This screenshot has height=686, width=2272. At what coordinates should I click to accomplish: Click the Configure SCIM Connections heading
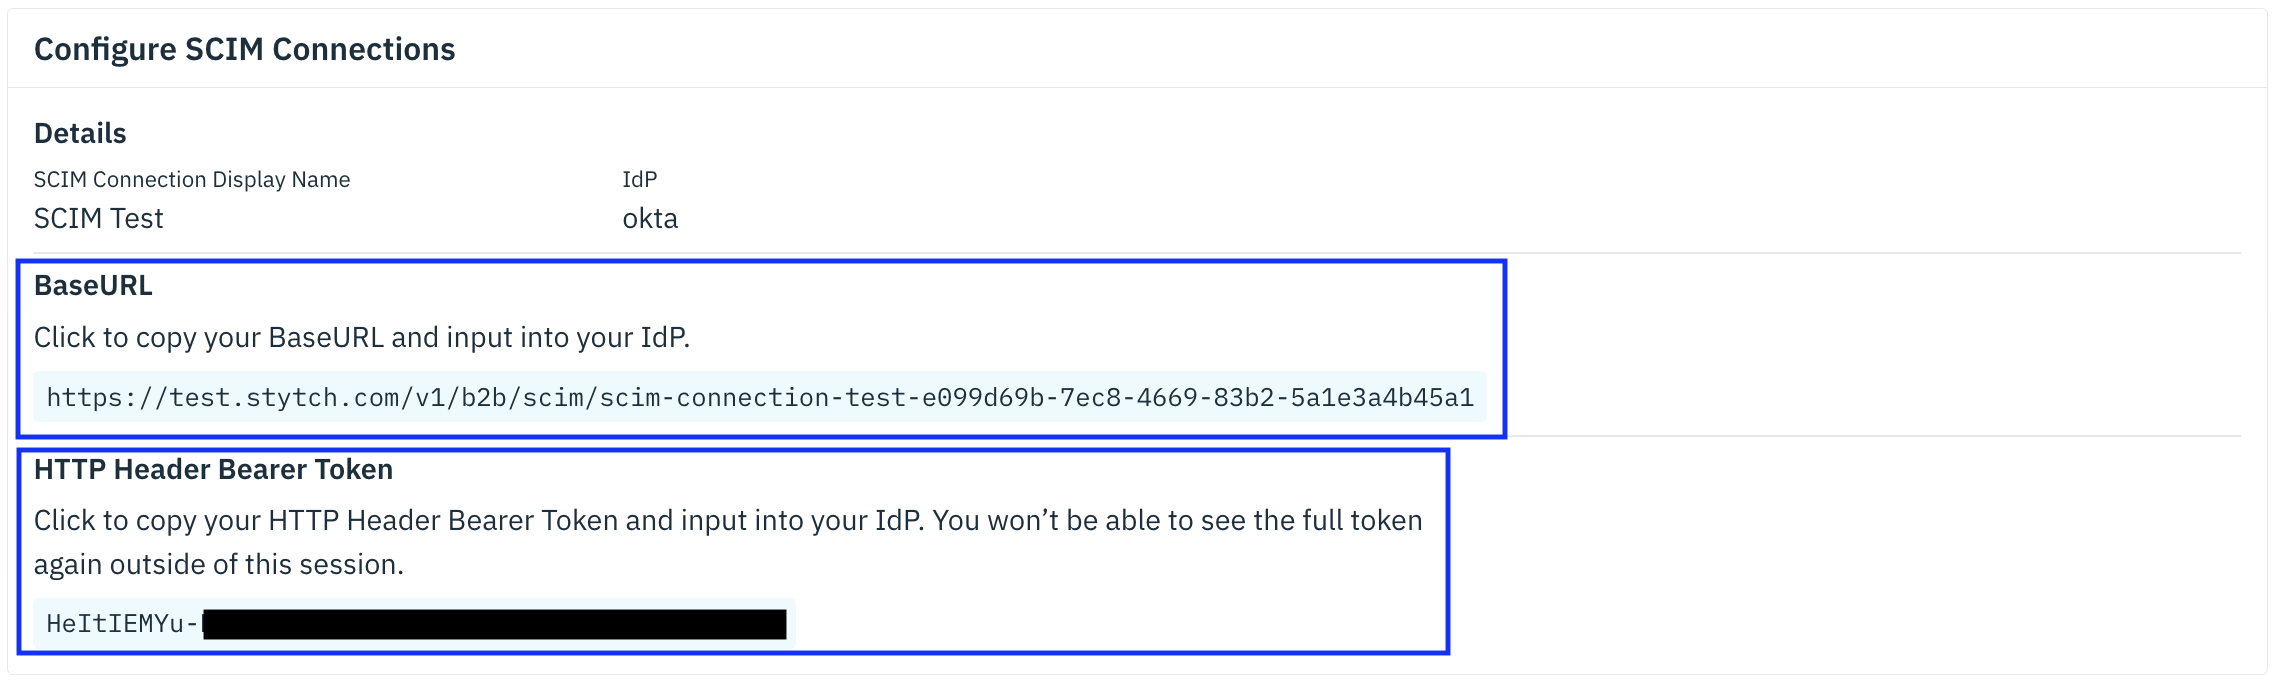(x=244, y=47)
